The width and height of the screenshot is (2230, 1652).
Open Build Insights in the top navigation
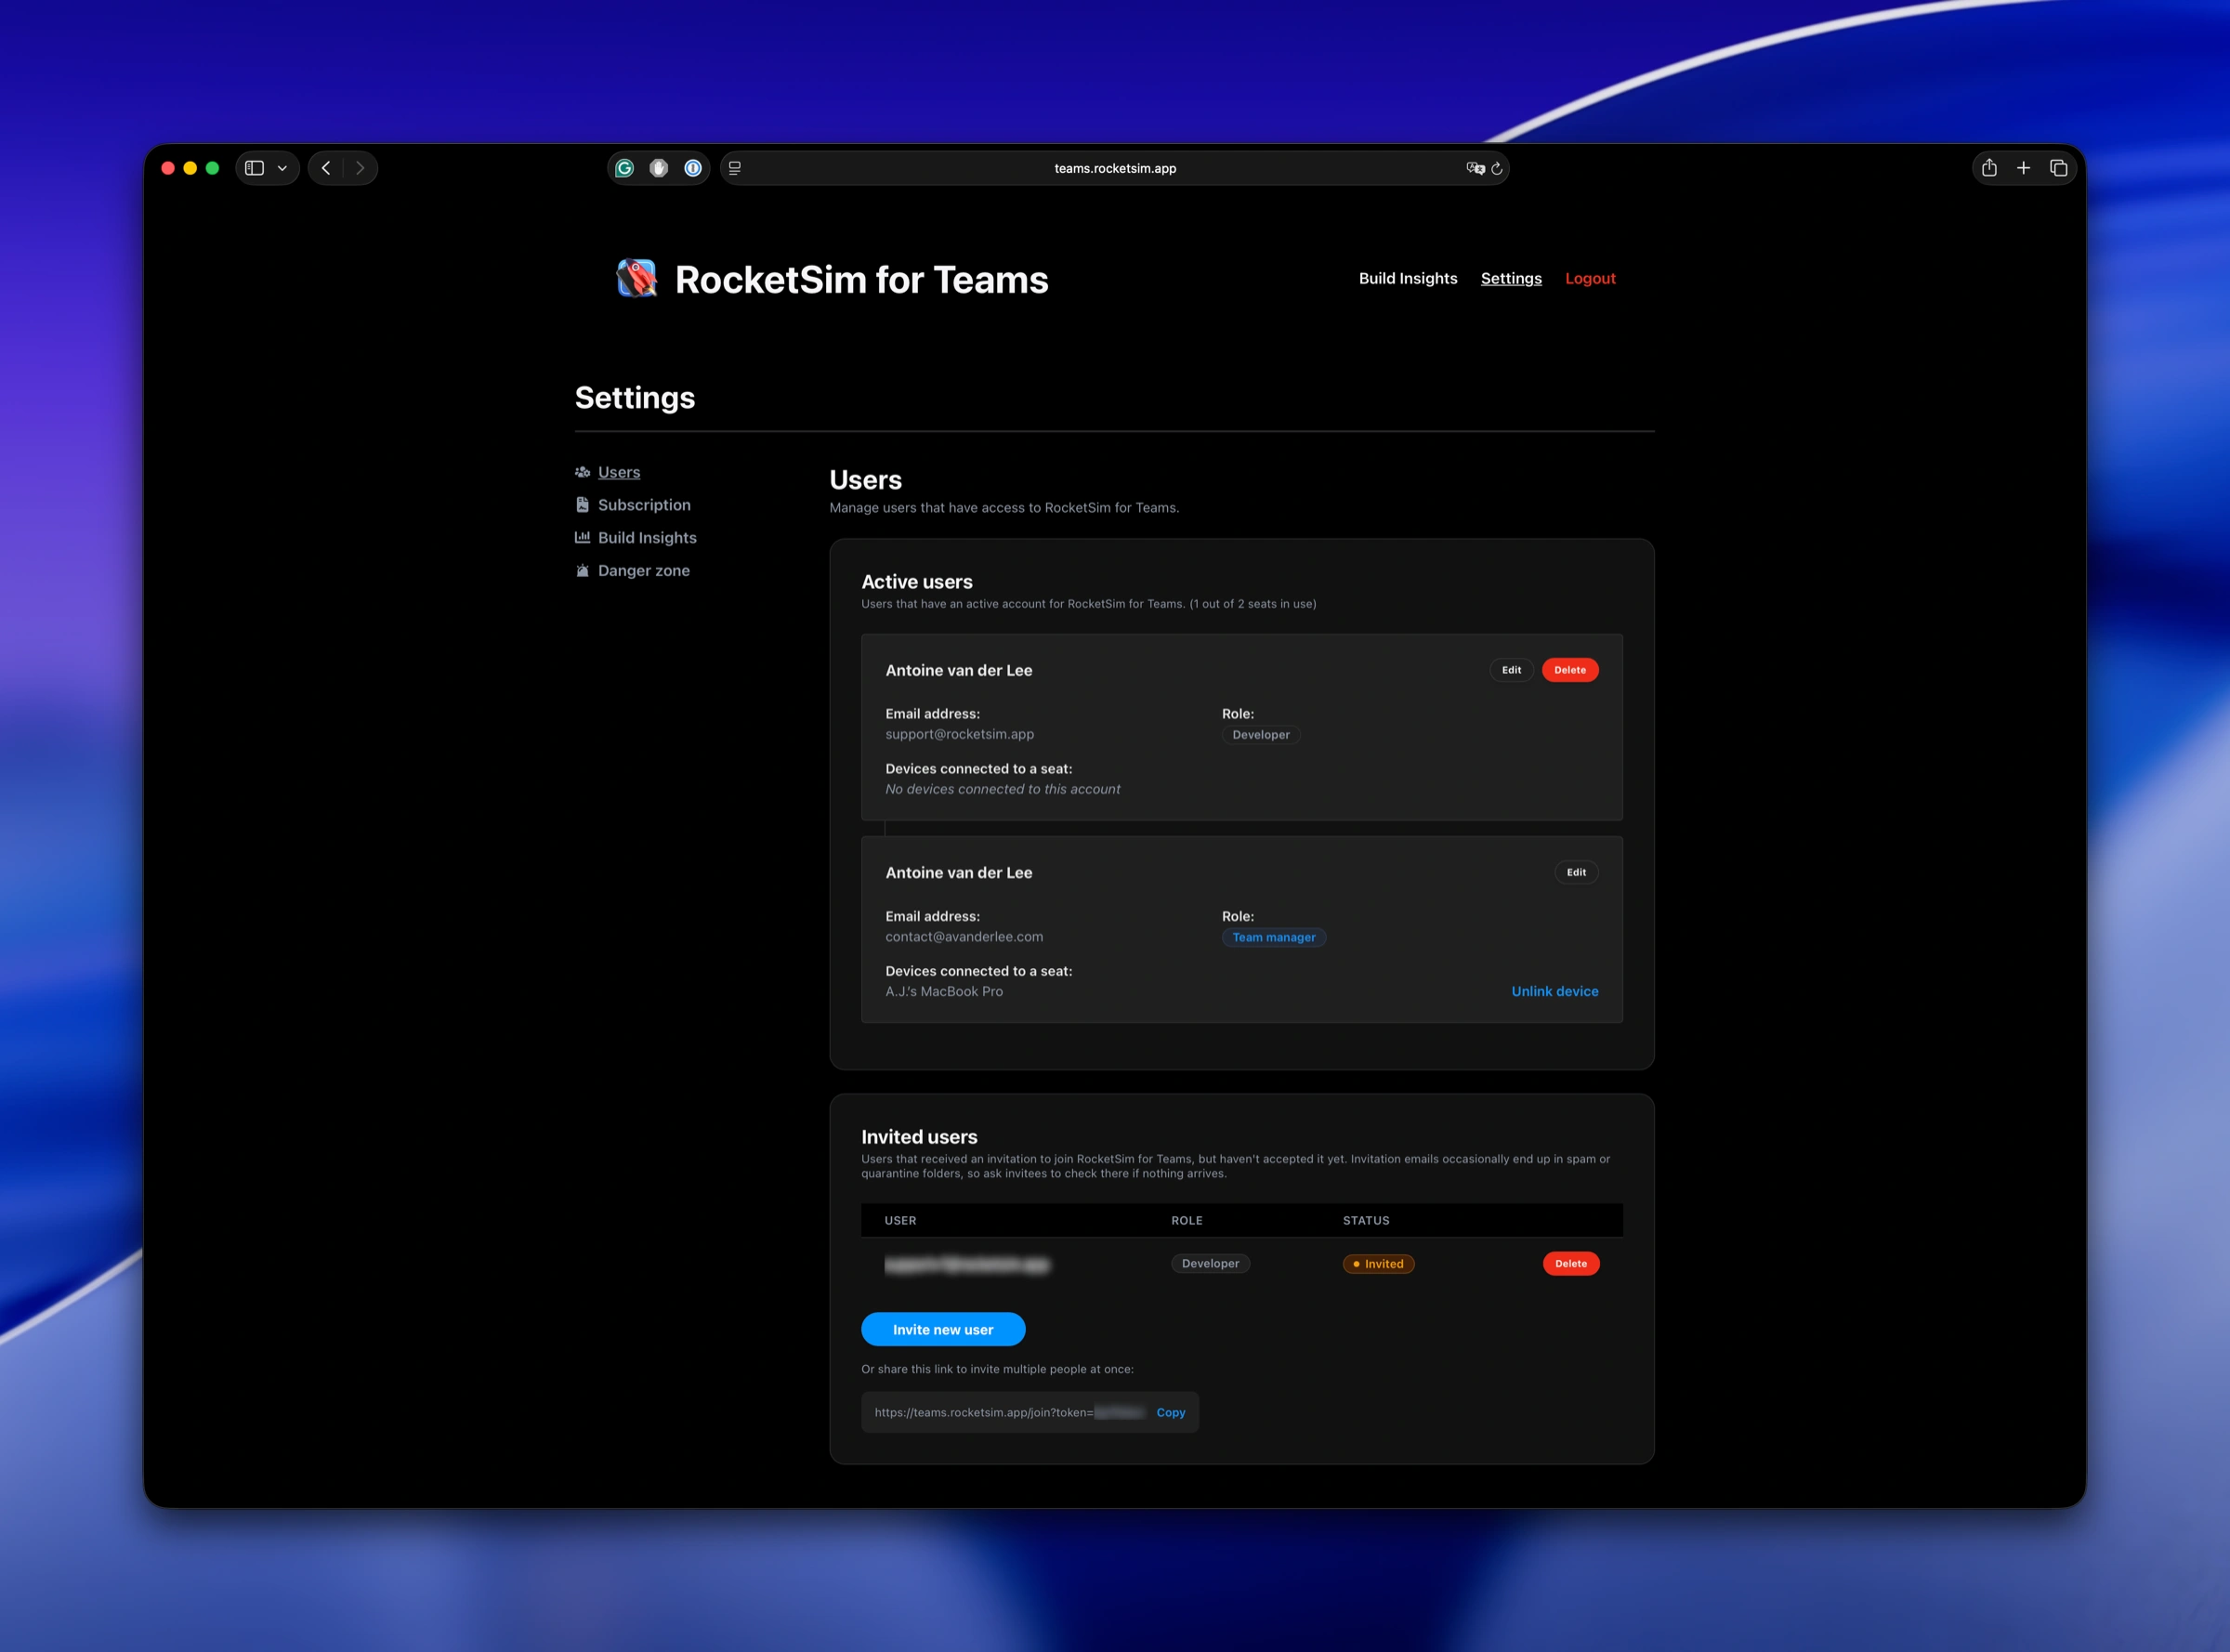[1407, 278]
